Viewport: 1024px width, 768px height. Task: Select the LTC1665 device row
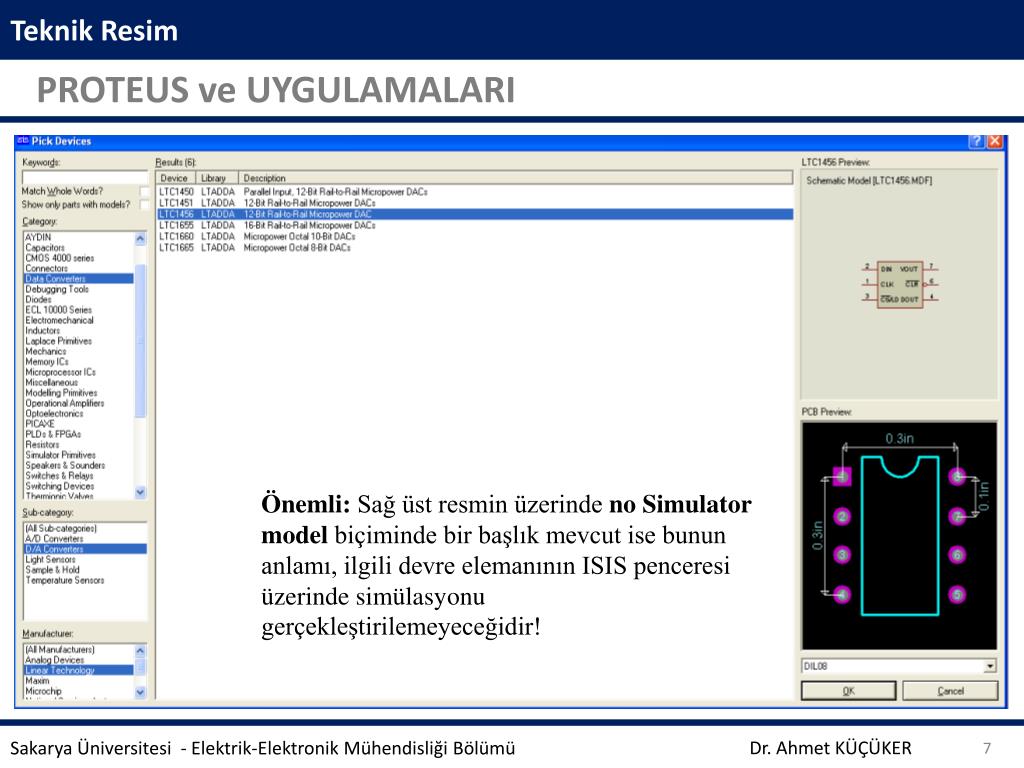[475, 248]
